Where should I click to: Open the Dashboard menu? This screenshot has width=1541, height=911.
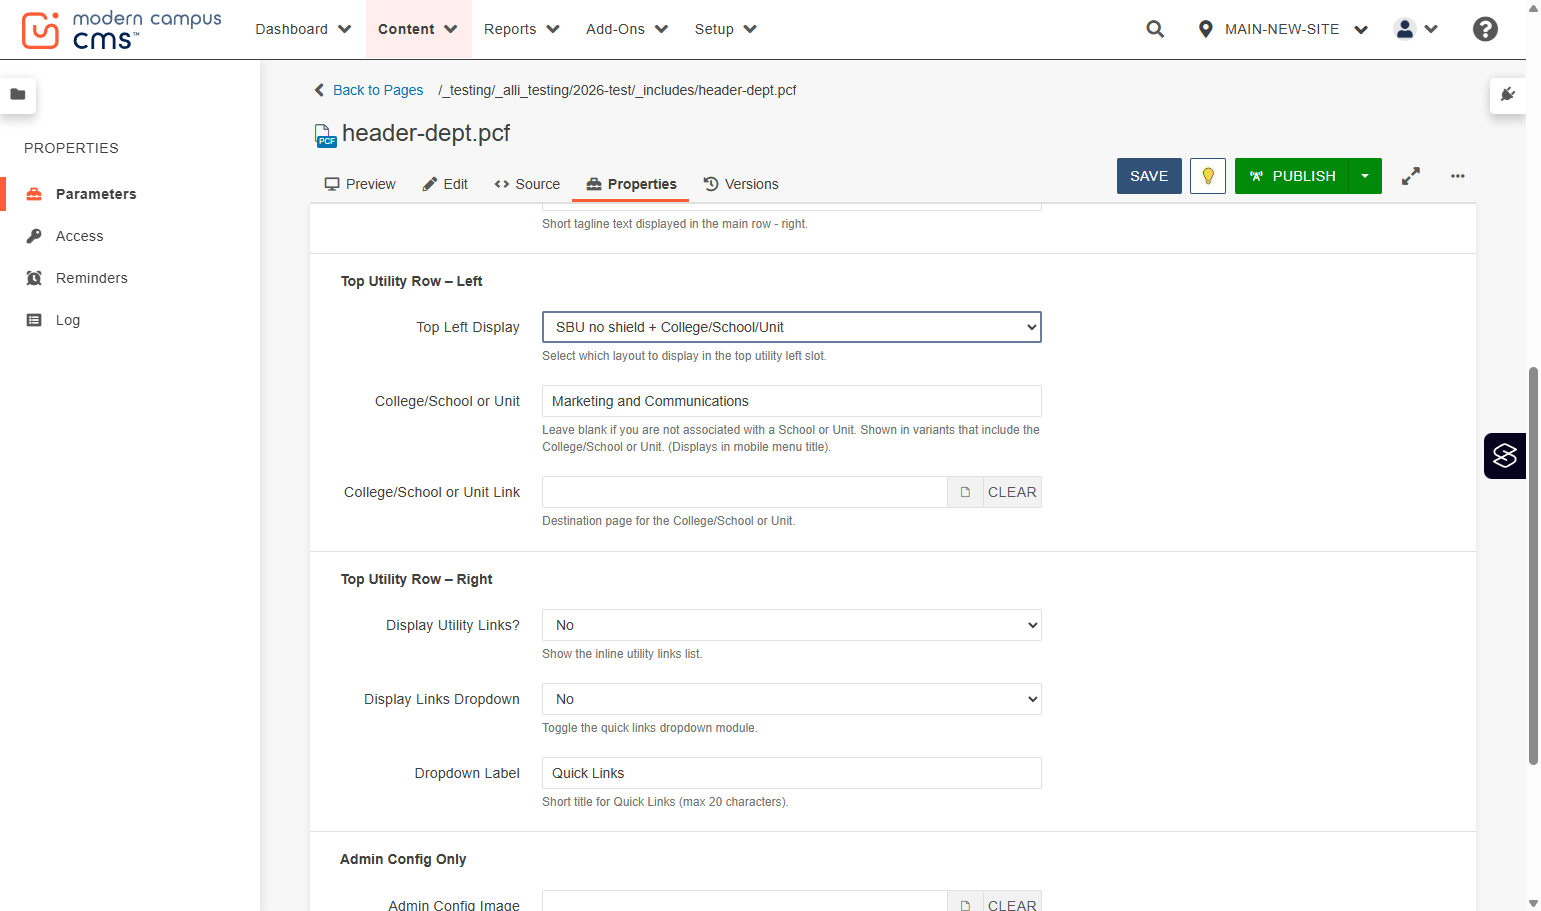coord(303,29)
